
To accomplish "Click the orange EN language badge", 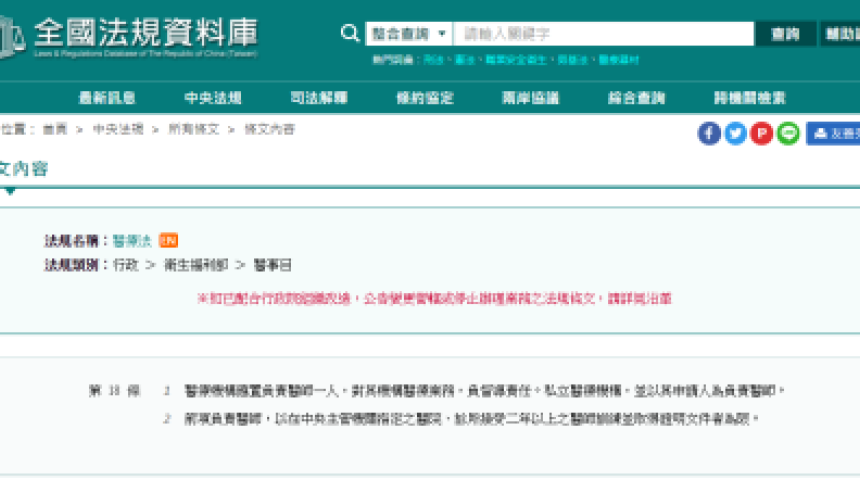I will click(x=169, y=240).
